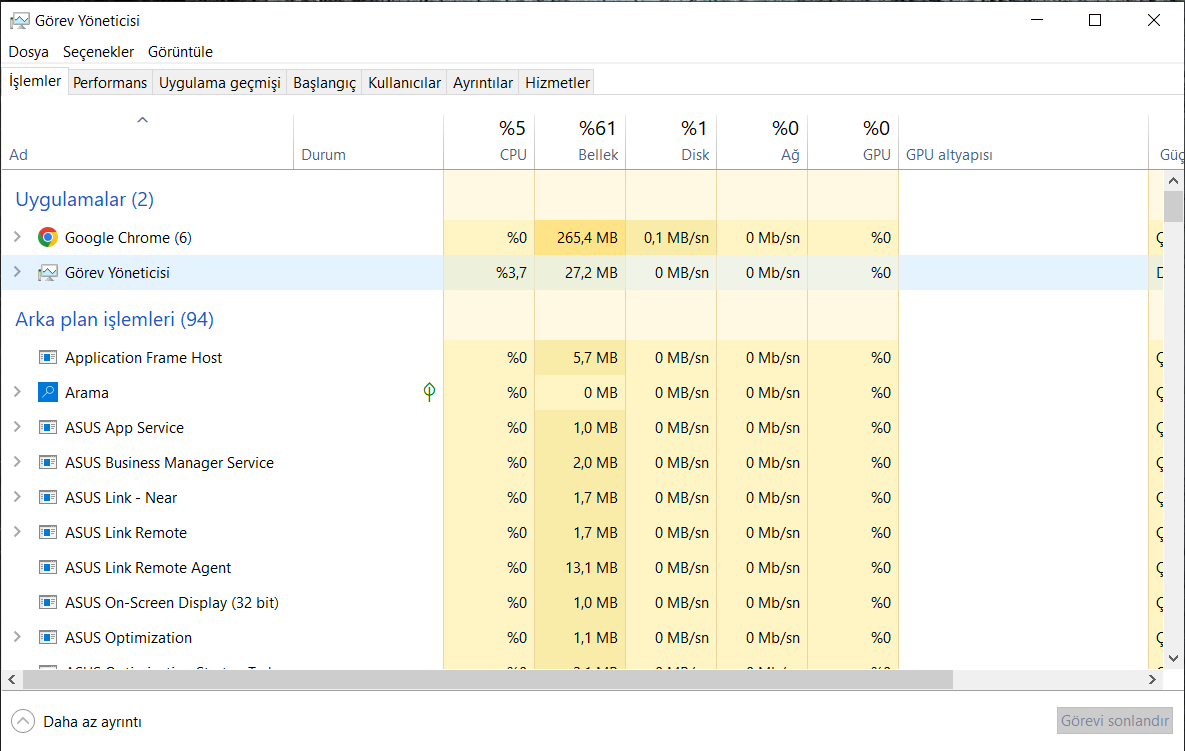1185x751 pixels.
Task: Click the Task Manager title bar icon
Action: (x=18, y=20)
